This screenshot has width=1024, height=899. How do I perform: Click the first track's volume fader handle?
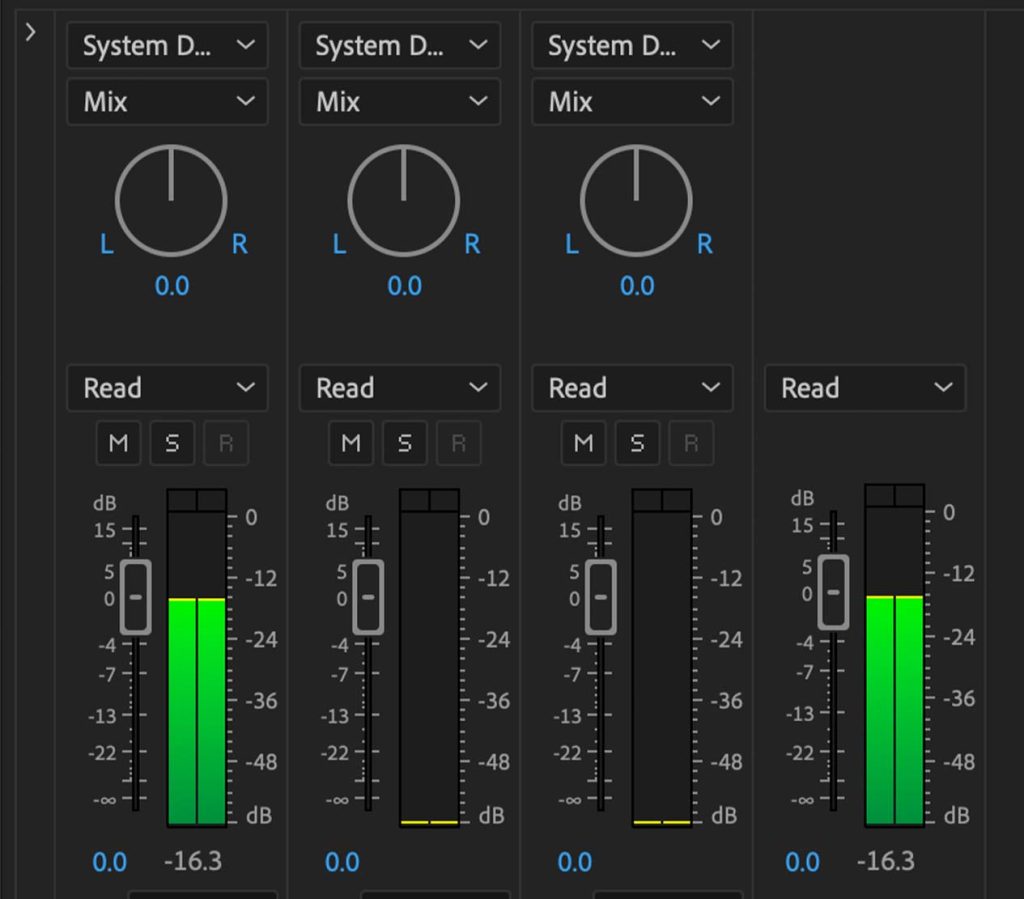click(136, 597)
